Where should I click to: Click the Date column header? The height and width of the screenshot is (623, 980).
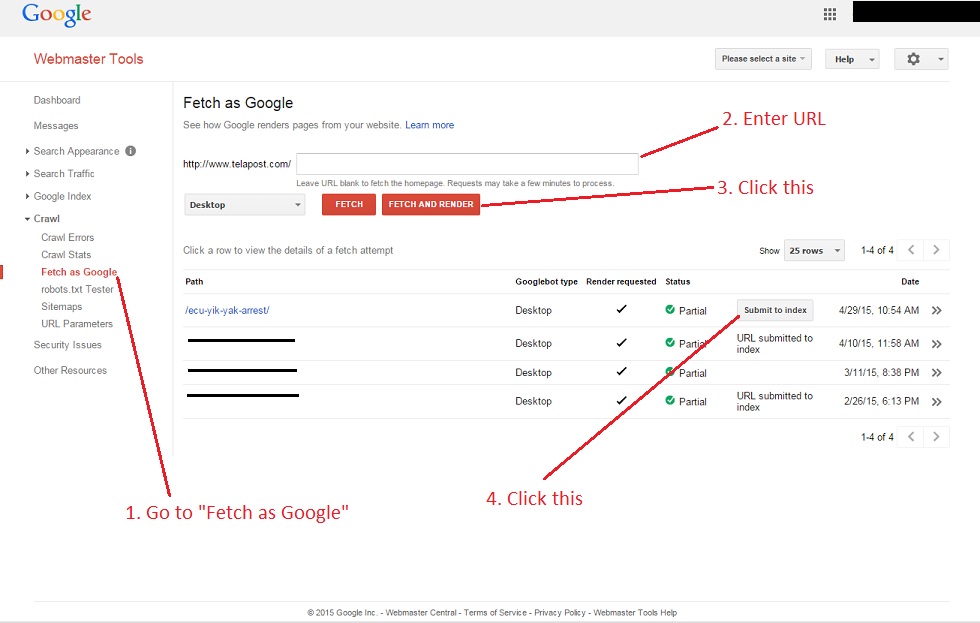(910, 282)
